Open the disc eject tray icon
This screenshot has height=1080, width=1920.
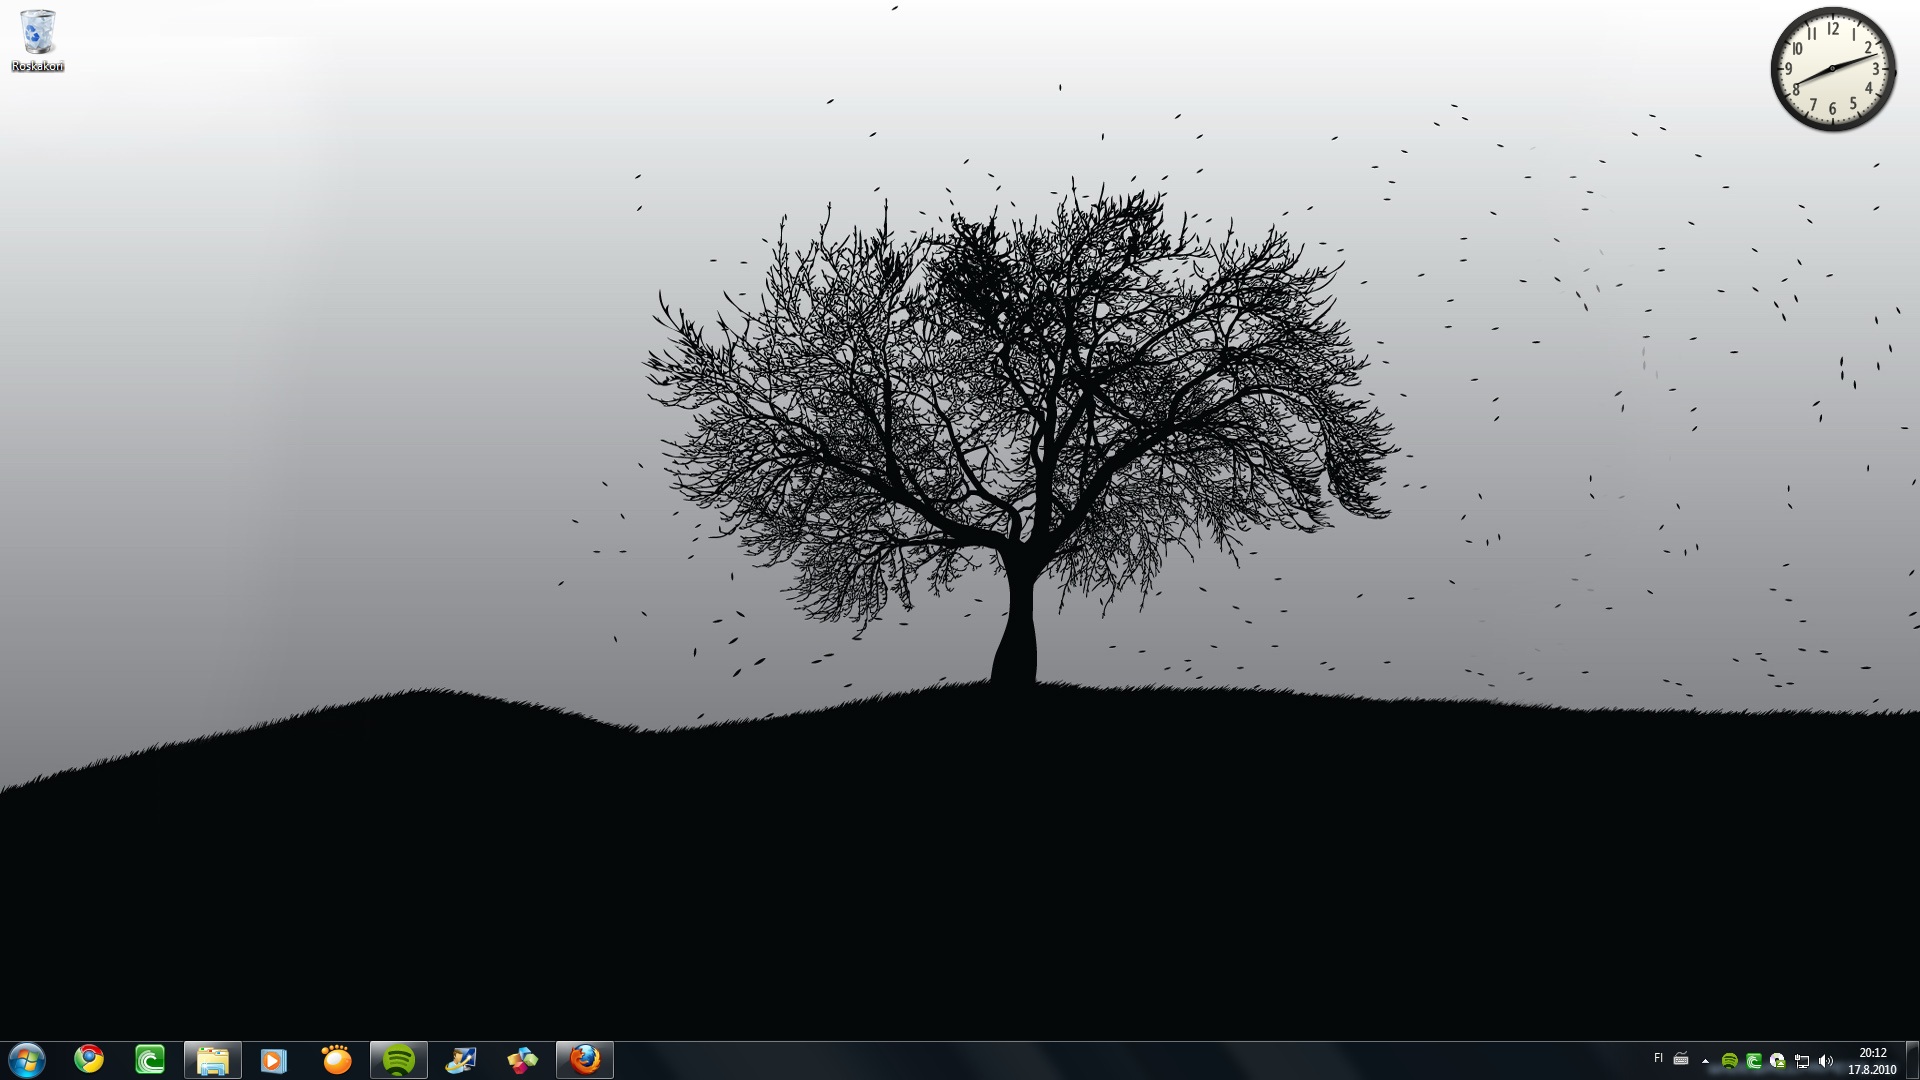coord(1777,1061)
